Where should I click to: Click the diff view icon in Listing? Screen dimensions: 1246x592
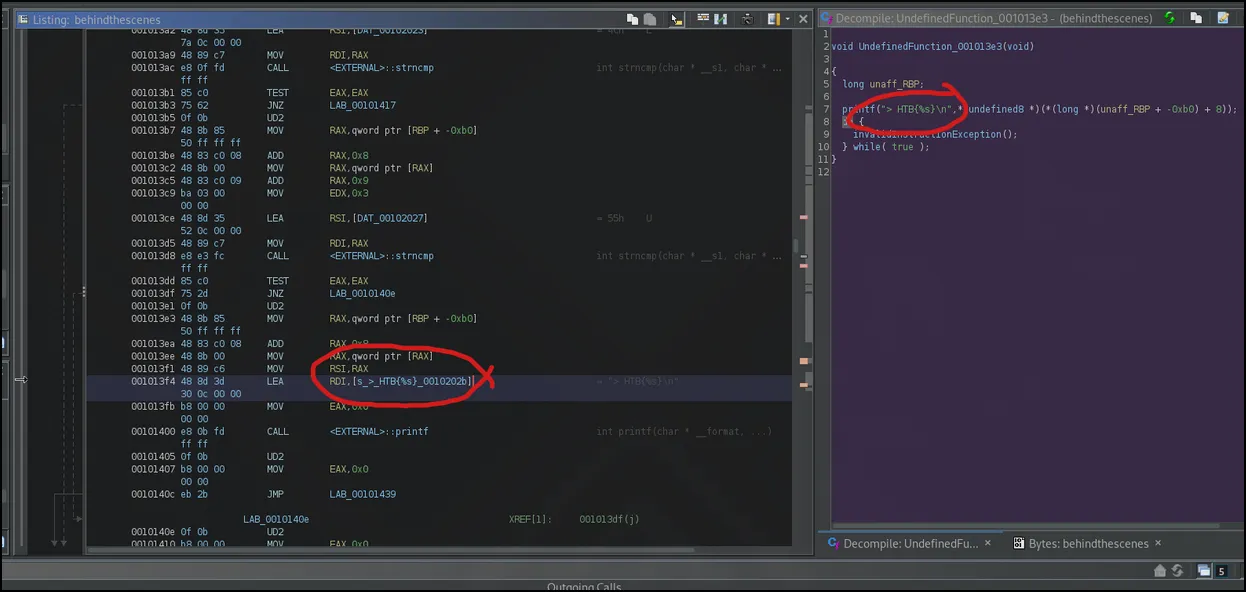[722, 19]
